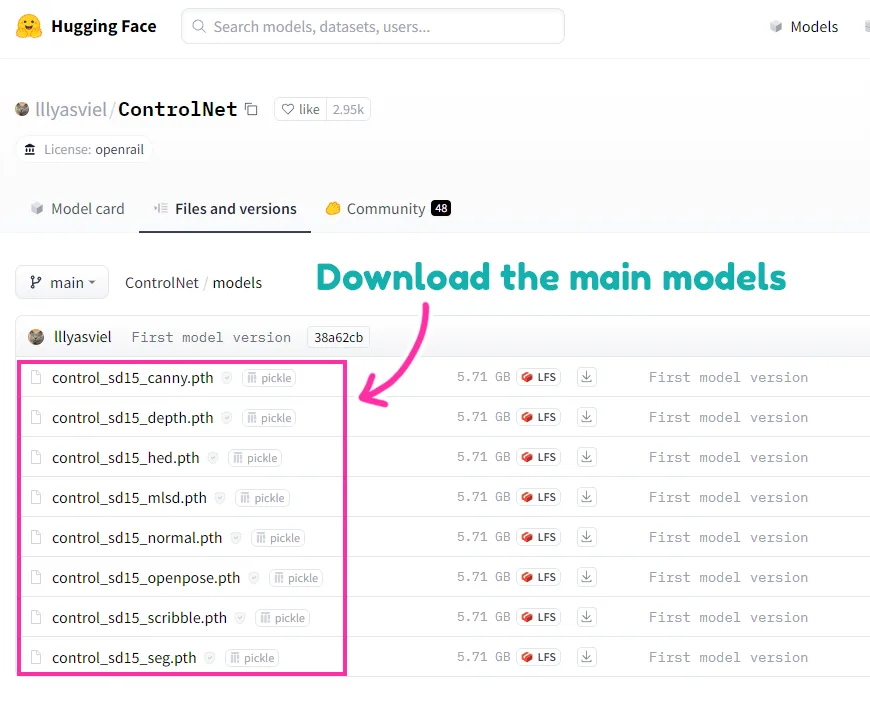Click the safety scan icon beside control_sd15_seg.pth

point(210,658)
